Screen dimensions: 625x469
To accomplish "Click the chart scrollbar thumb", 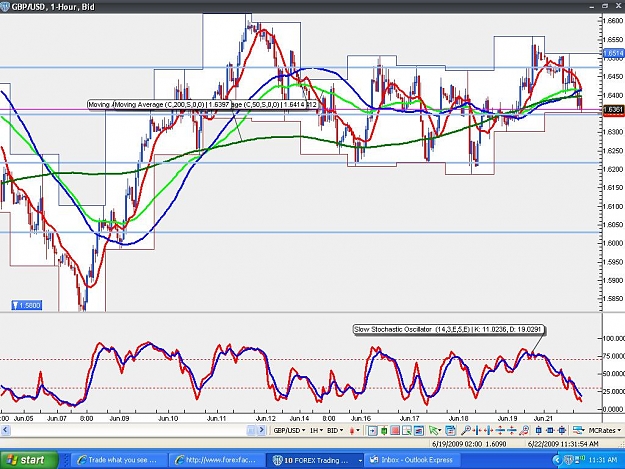I will [x=251, y=430].
